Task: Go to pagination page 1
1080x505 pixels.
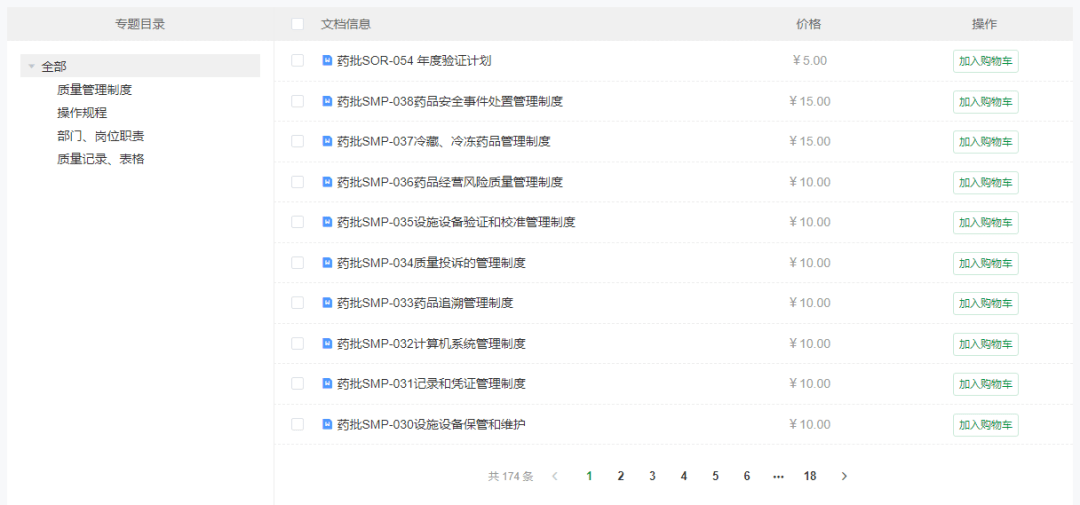Action: point(589,476)
